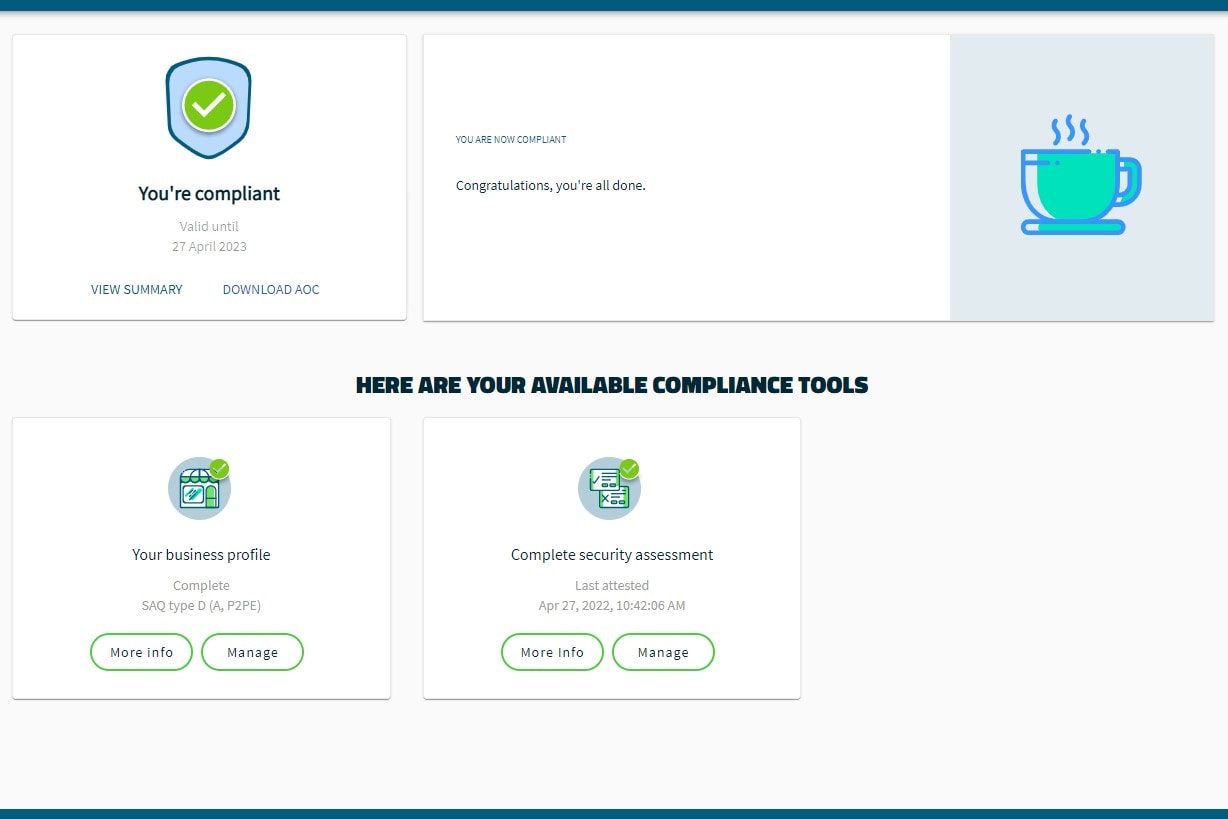Click green check badge on storefront icon
This screenshot has width=1228, height=819.
[219, 469]
